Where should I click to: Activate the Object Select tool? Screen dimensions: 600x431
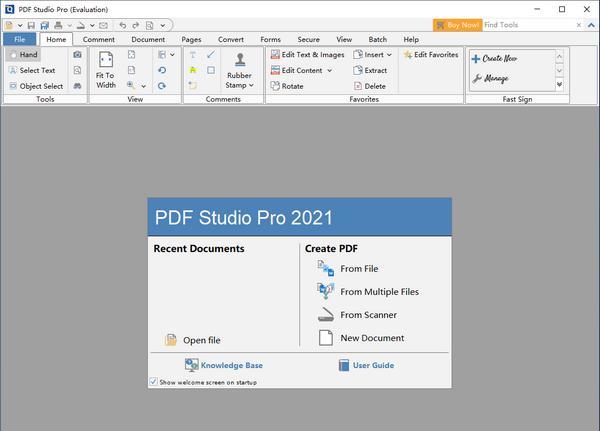coord(36,86)
